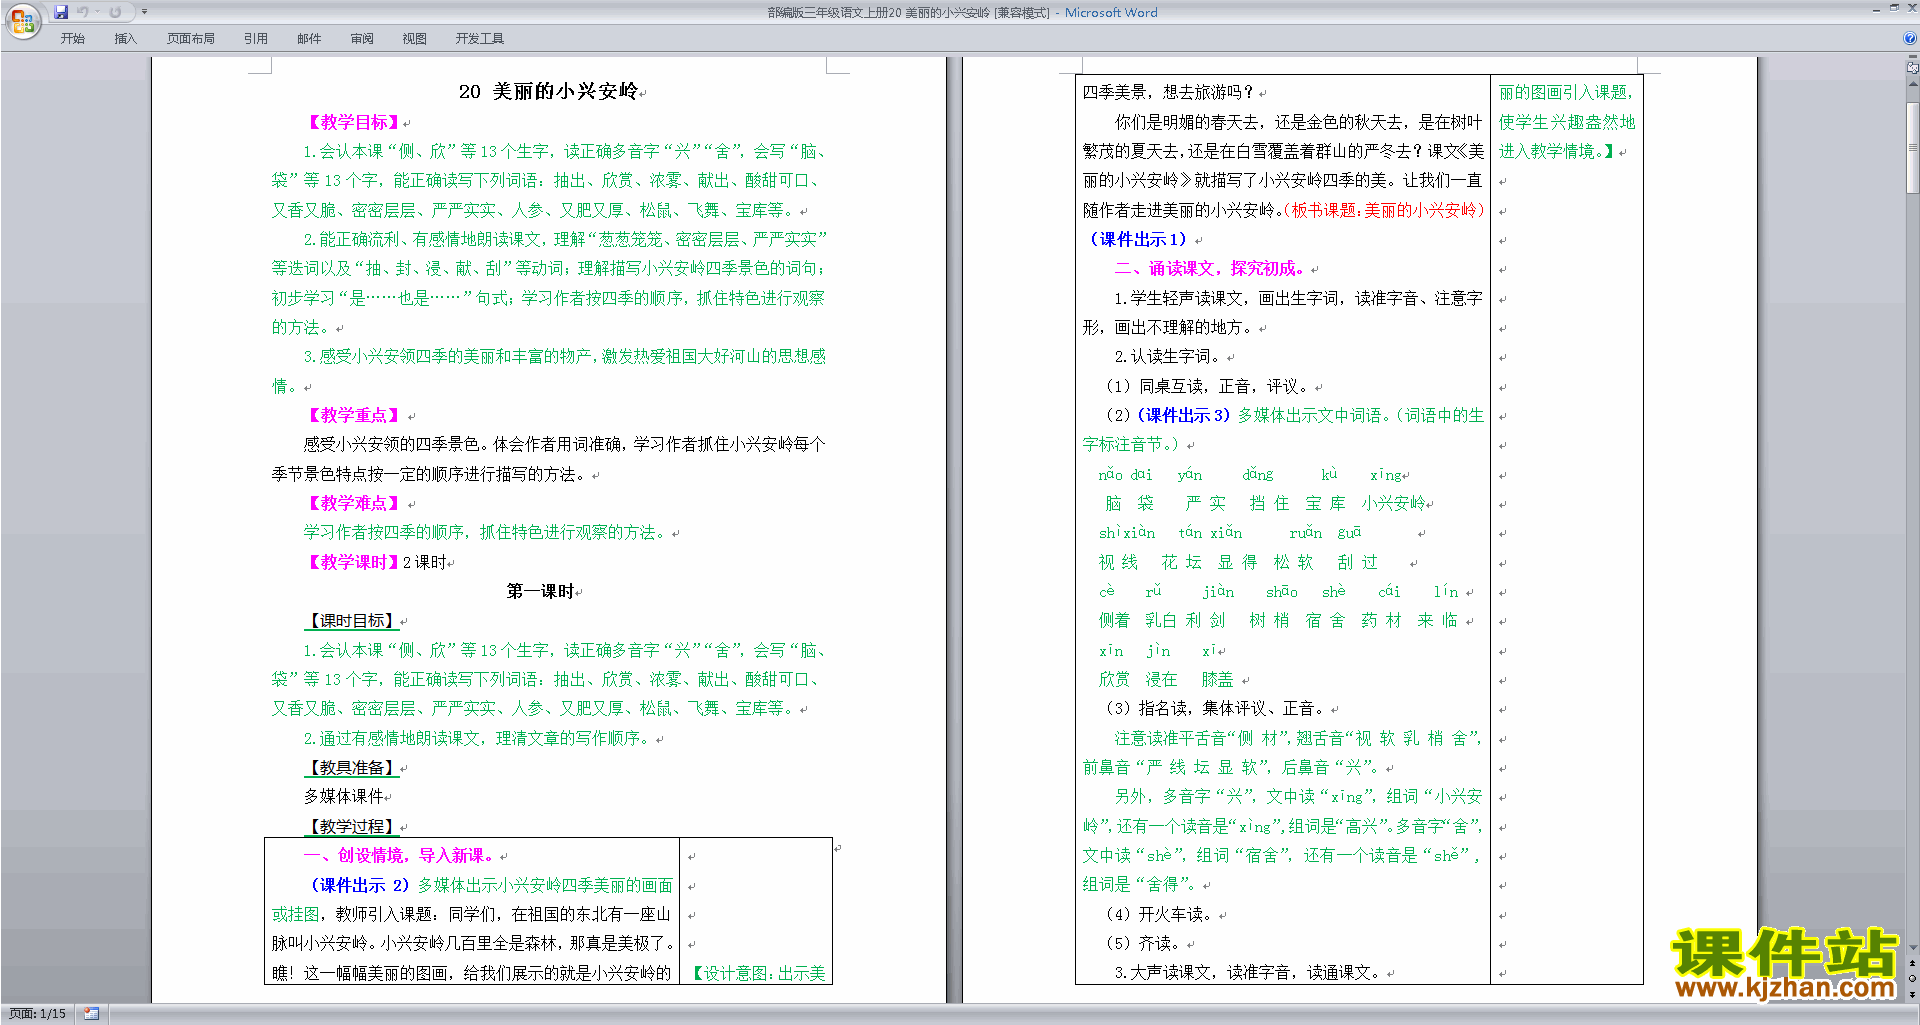This screenshot has width=1920, height=1025.
Task: Click the title 20 美丽的小兴安岭
Action: tap(548, 91)
